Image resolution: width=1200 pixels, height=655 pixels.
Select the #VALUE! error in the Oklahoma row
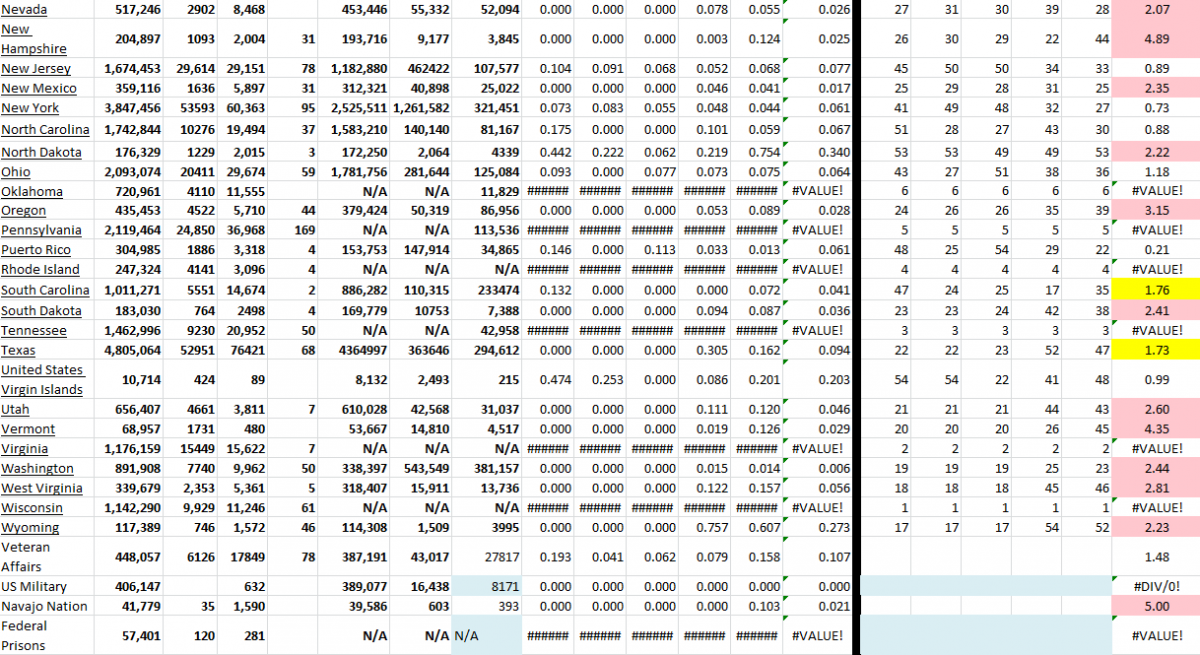818,191
